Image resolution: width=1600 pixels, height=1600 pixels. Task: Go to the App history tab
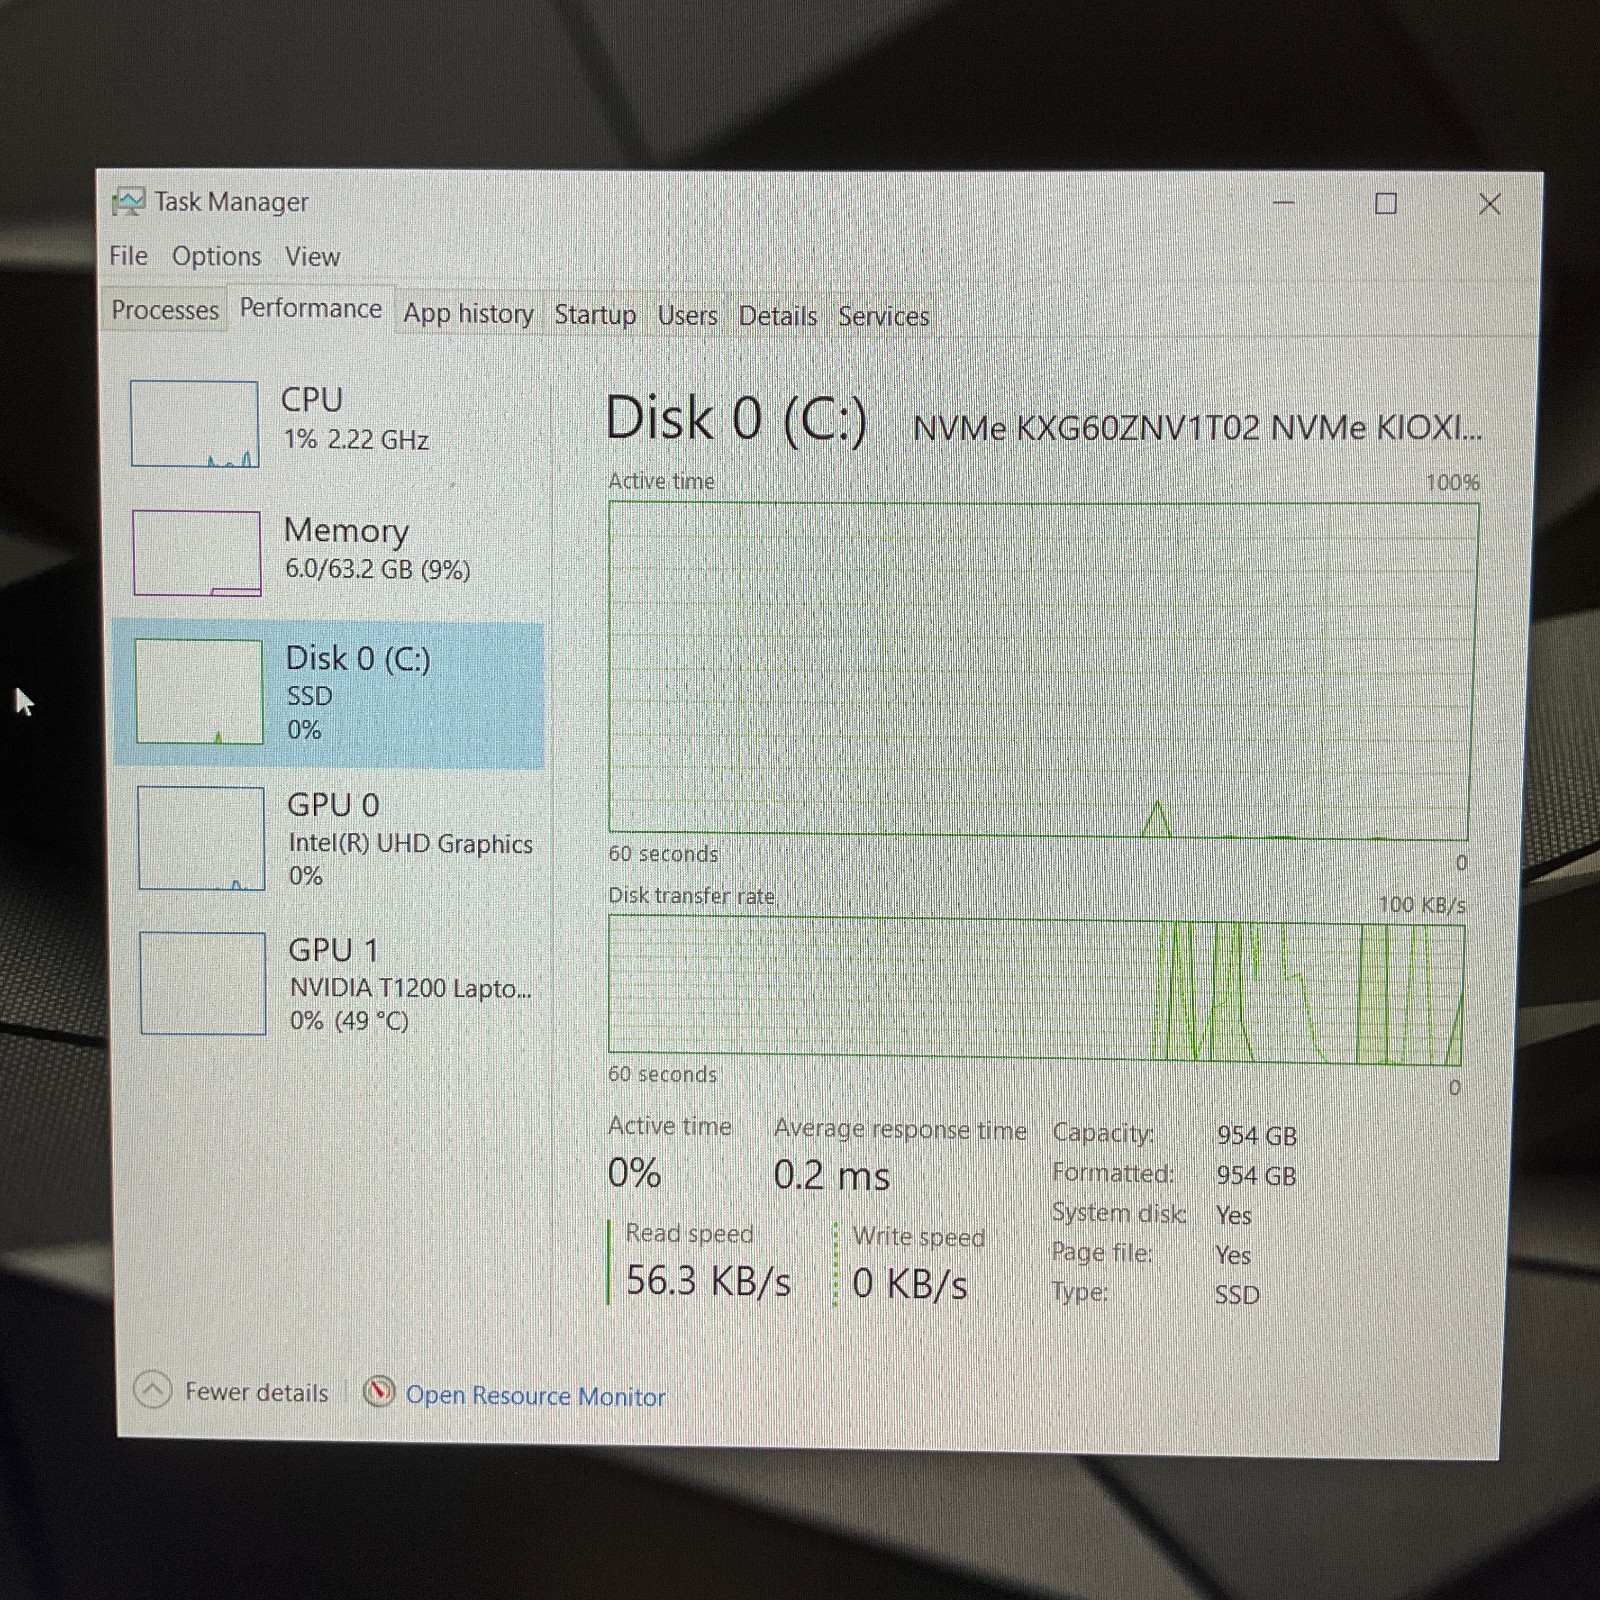(468, 314)
